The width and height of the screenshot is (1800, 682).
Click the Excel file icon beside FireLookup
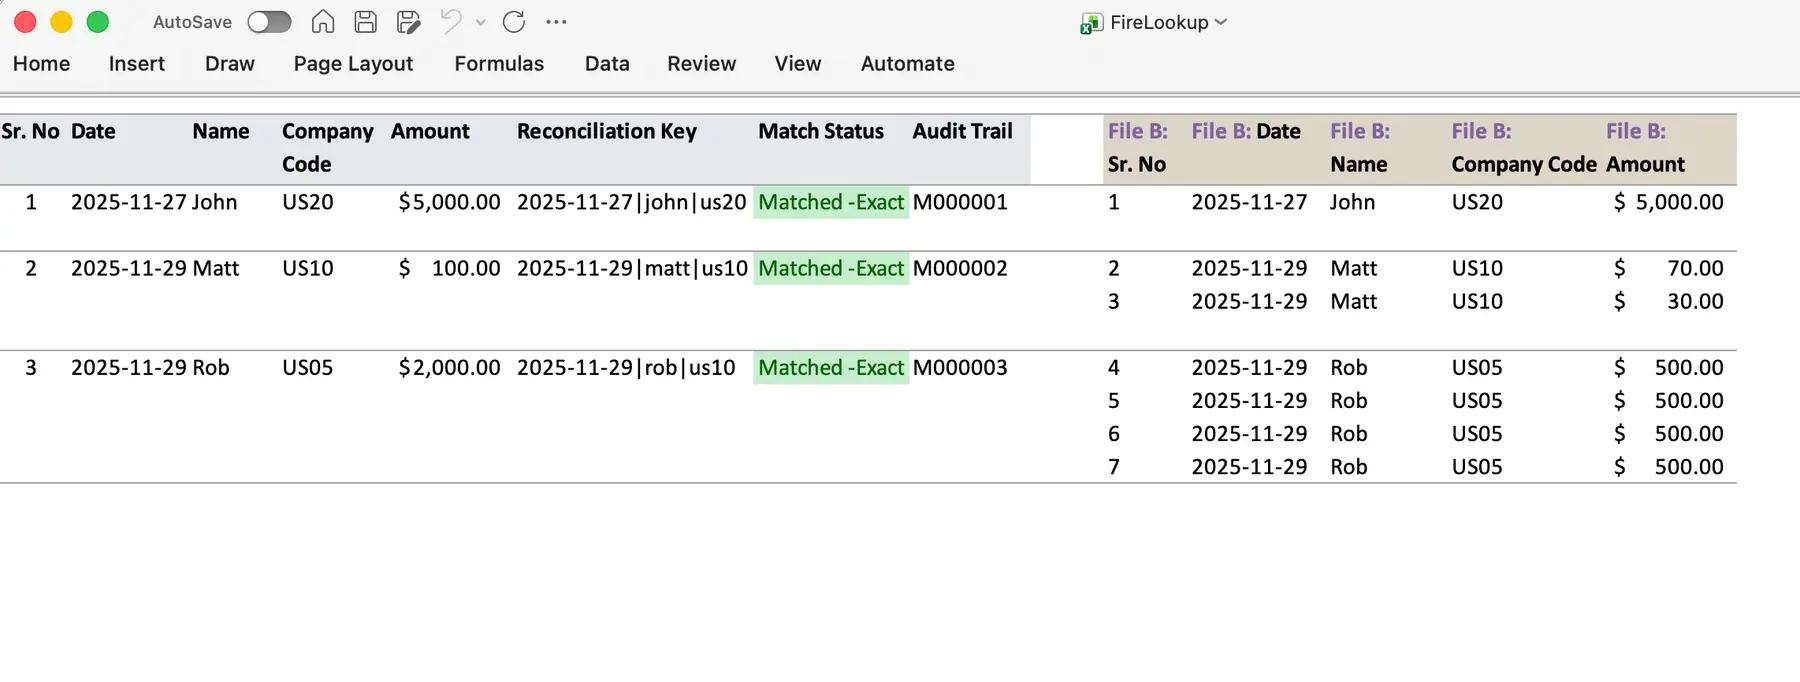pyautogui.click(x=1091, y=23)
